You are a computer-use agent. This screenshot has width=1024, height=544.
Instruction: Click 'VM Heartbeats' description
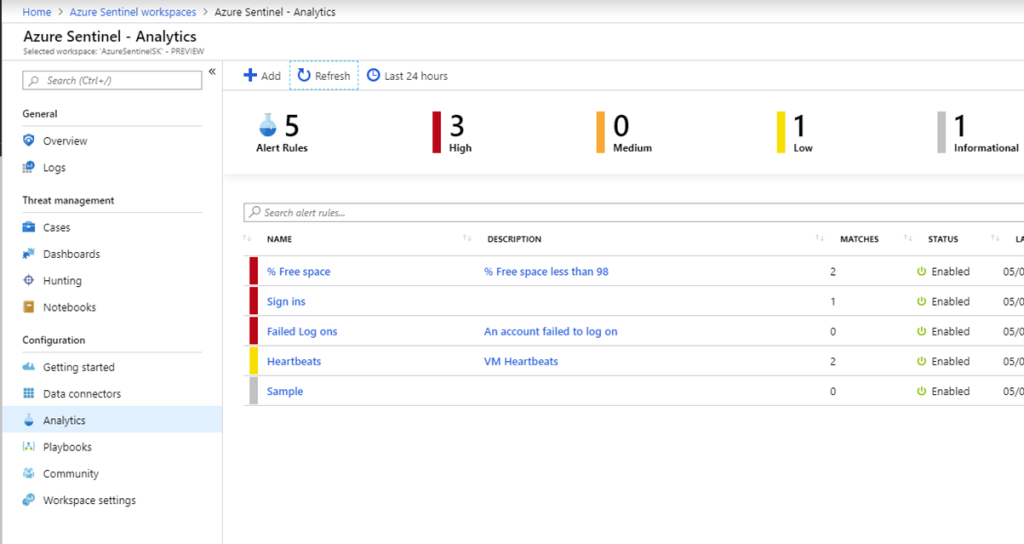[x=521, y=361]
